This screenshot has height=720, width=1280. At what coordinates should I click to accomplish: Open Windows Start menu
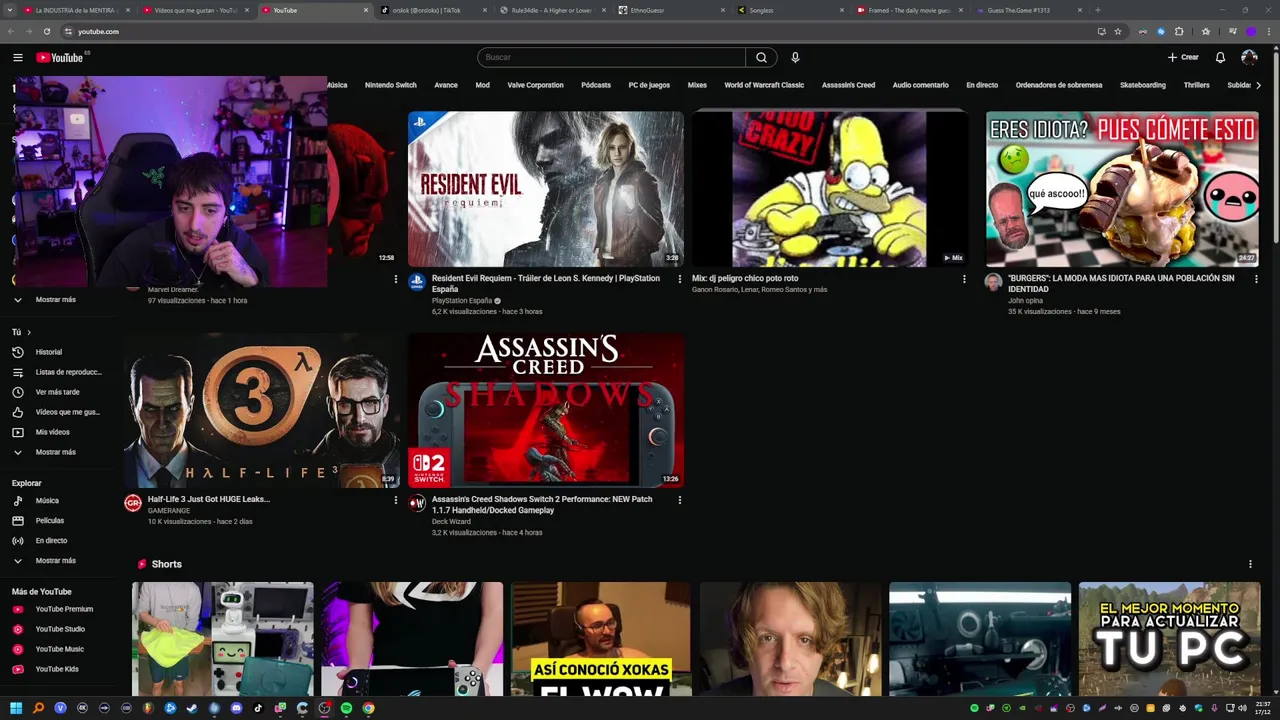[16, 708]
